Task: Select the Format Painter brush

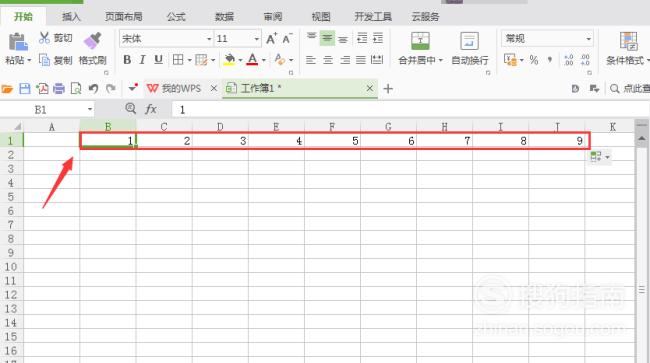Action: (x=92, y=41)
